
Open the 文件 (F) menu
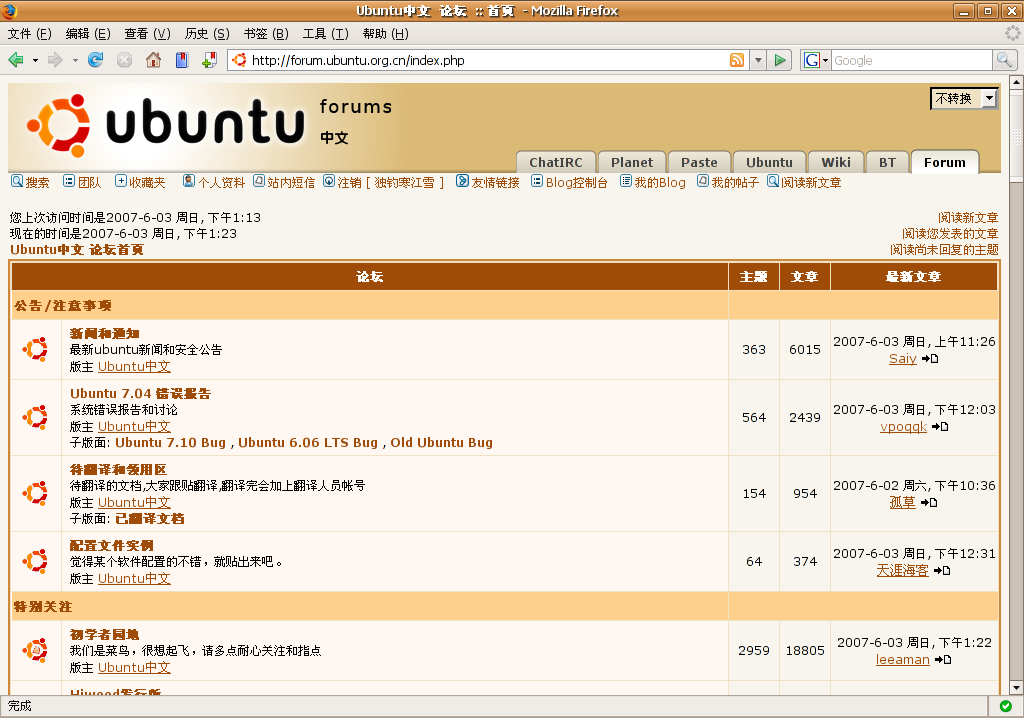pyautogui.click(x=29, y=34)
